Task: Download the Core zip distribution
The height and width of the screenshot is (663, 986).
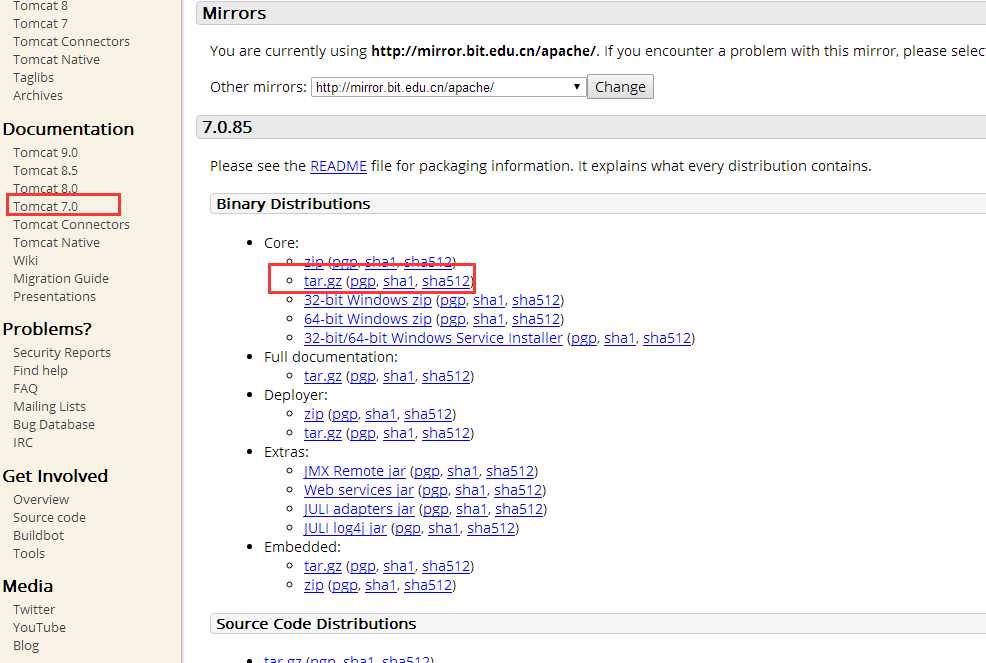Action: point(314,262)
